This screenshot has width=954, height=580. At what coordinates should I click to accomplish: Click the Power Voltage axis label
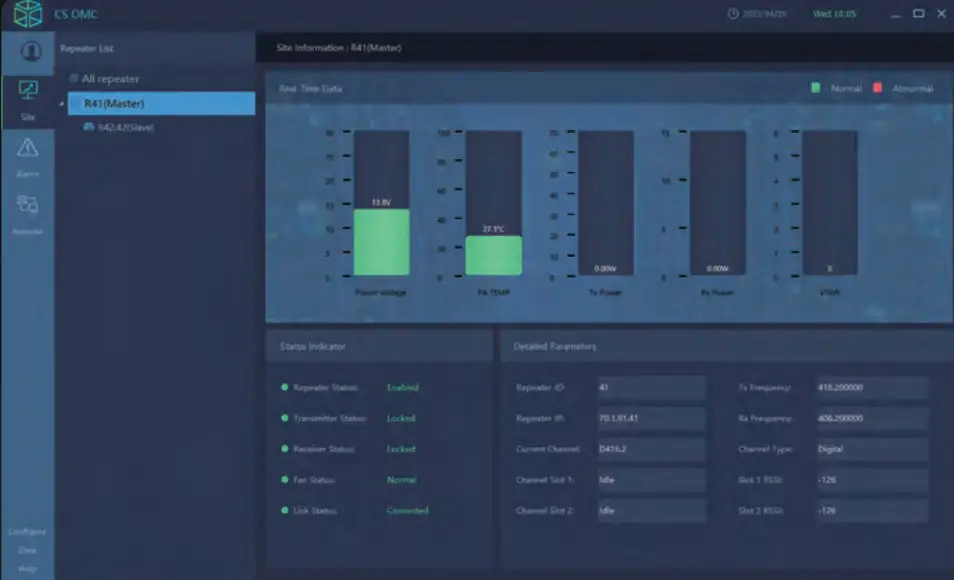click(381, 292)
